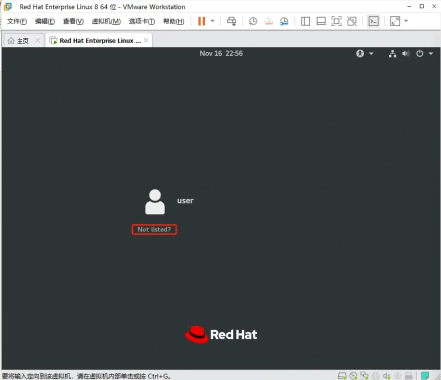Maximize the VMware Workstation window
This screenshot has height=380, width=441.
[x=422, y=6]
